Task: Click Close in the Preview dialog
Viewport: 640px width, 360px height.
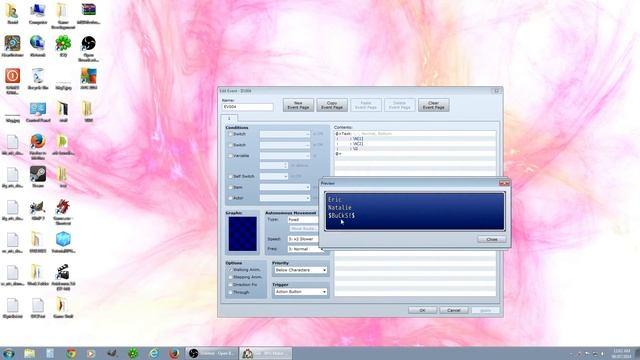Action: (x=492, y=239)
